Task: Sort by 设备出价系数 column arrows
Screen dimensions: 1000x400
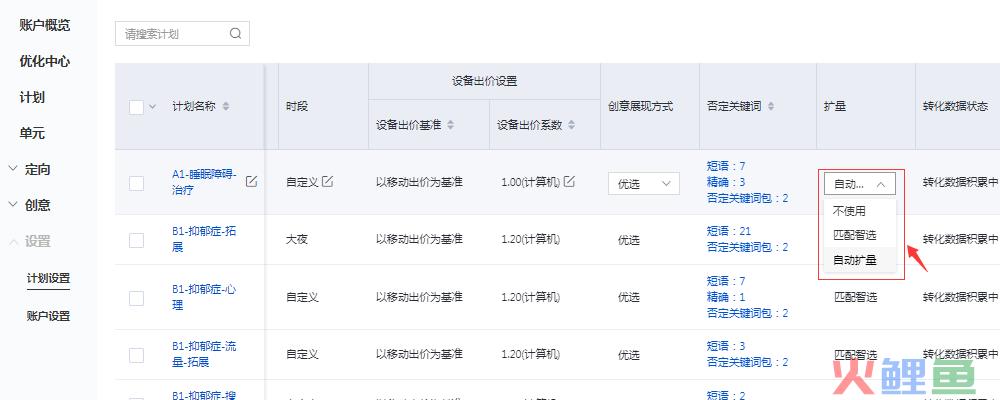Action: (x=571, y=125)
